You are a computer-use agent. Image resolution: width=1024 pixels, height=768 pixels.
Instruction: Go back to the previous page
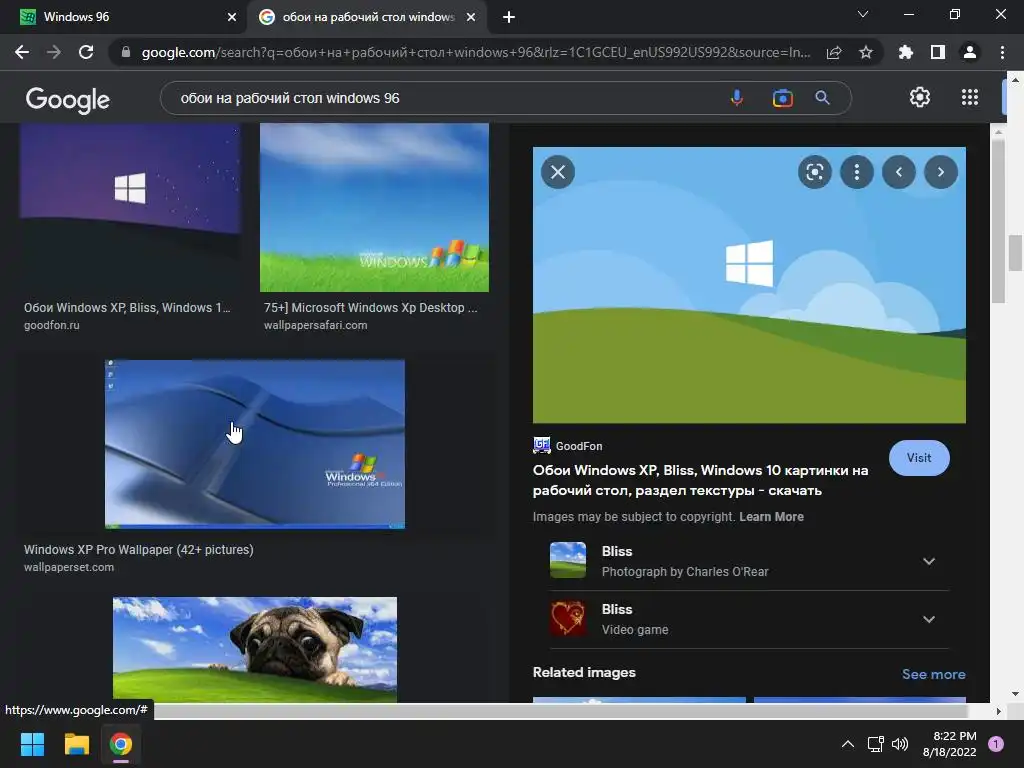22,52
